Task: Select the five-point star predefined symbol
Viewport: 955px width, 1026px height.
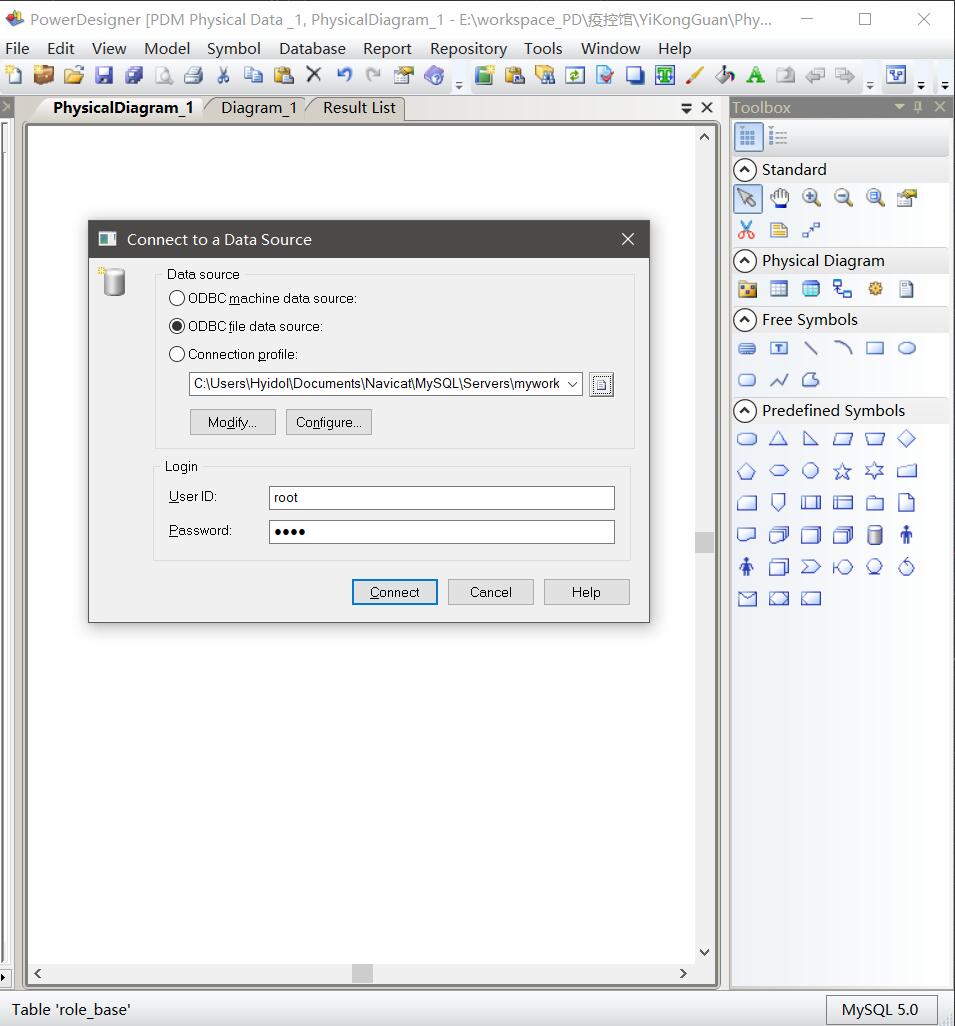Action: [842, 471]
